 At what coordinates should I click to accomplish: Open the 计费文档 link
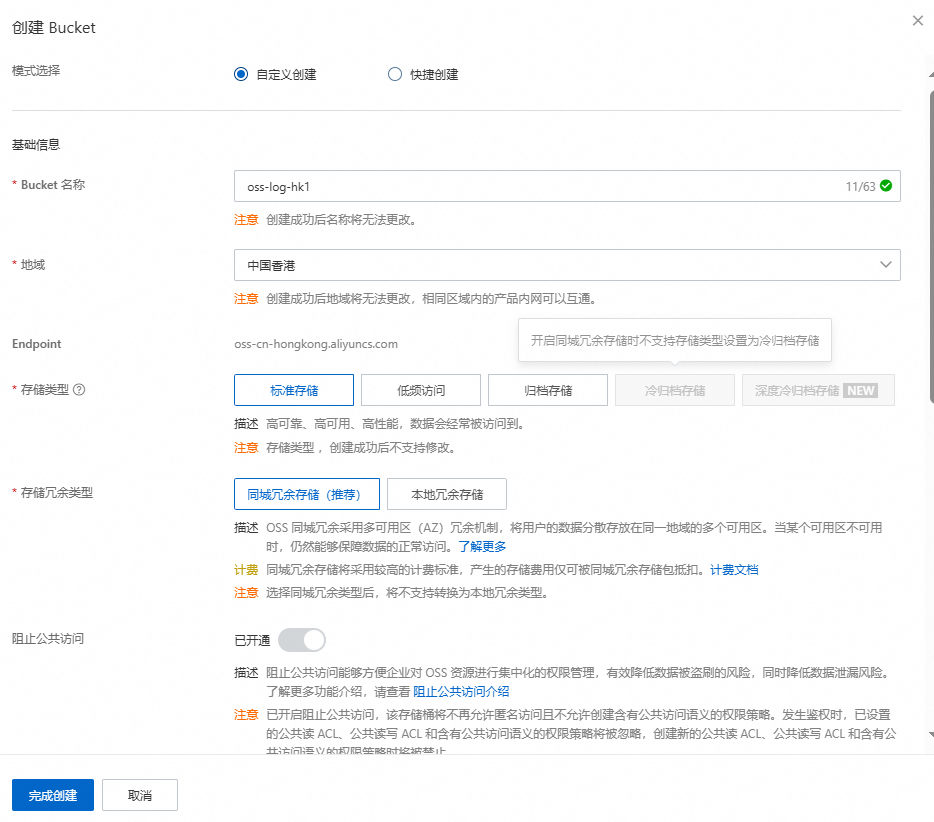tap(734, 570)
